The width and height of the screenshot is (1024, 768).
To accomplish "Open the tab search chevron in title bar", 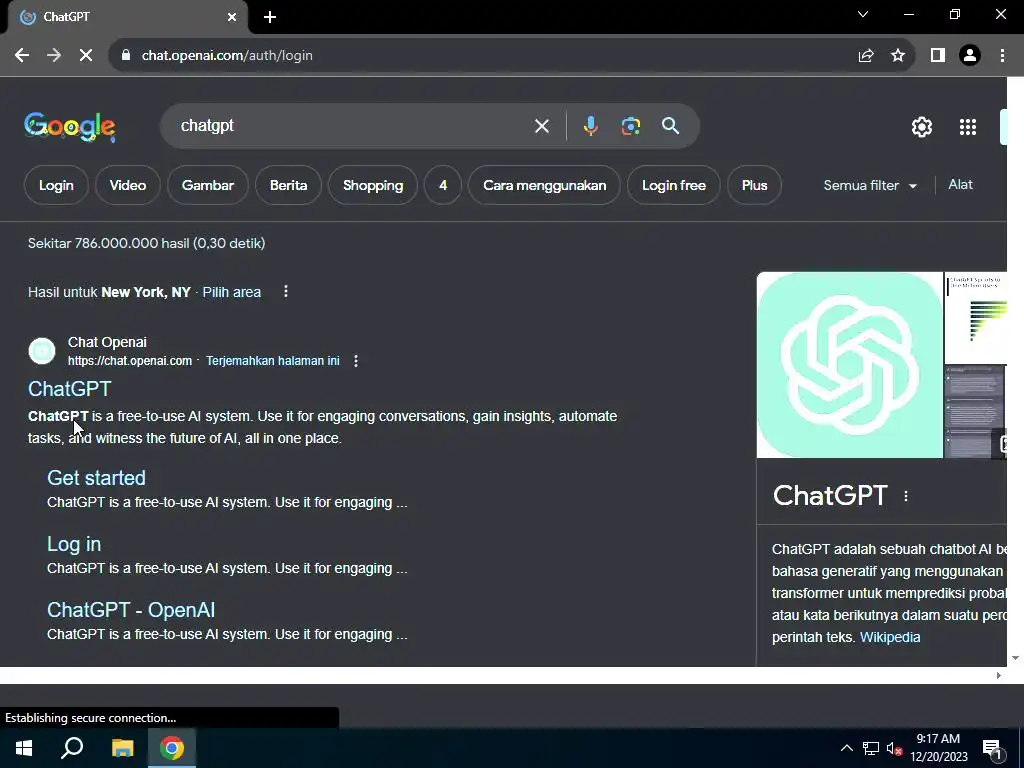I will (863, 14).
